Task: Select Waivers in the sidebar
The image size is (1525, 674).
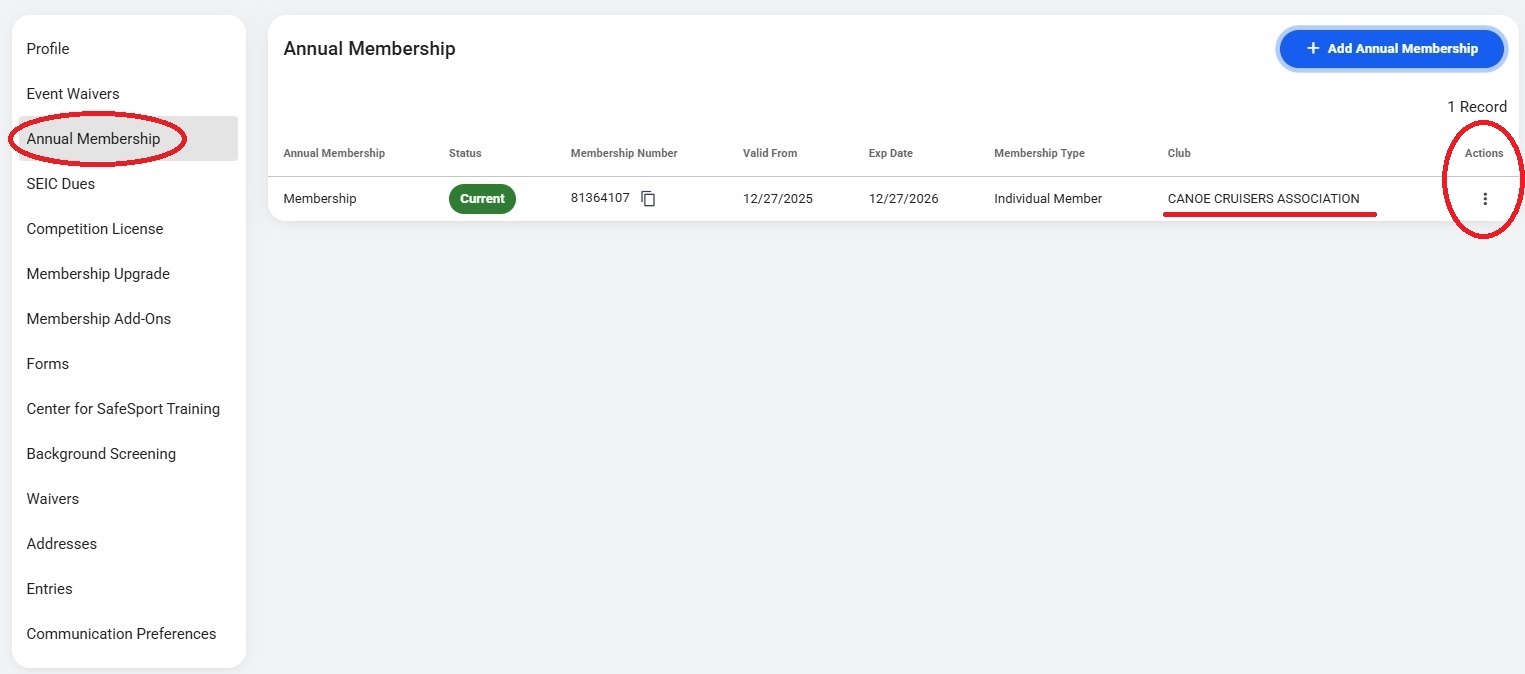Action: coord(53,499)
